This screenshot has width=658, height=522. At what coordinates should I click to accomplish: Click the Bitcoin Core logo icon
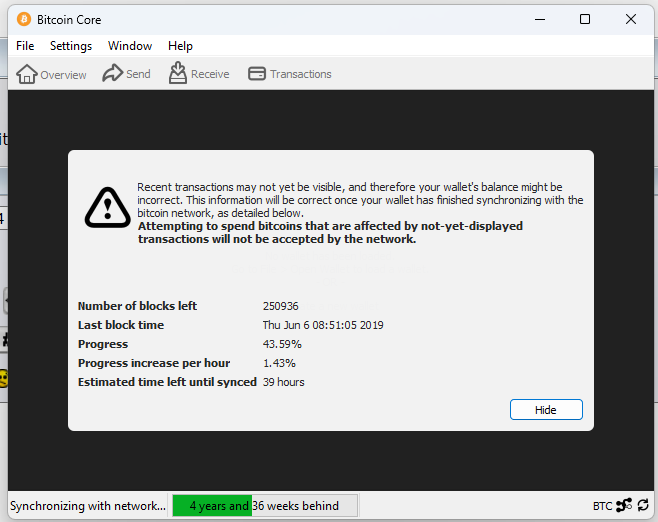24,19
